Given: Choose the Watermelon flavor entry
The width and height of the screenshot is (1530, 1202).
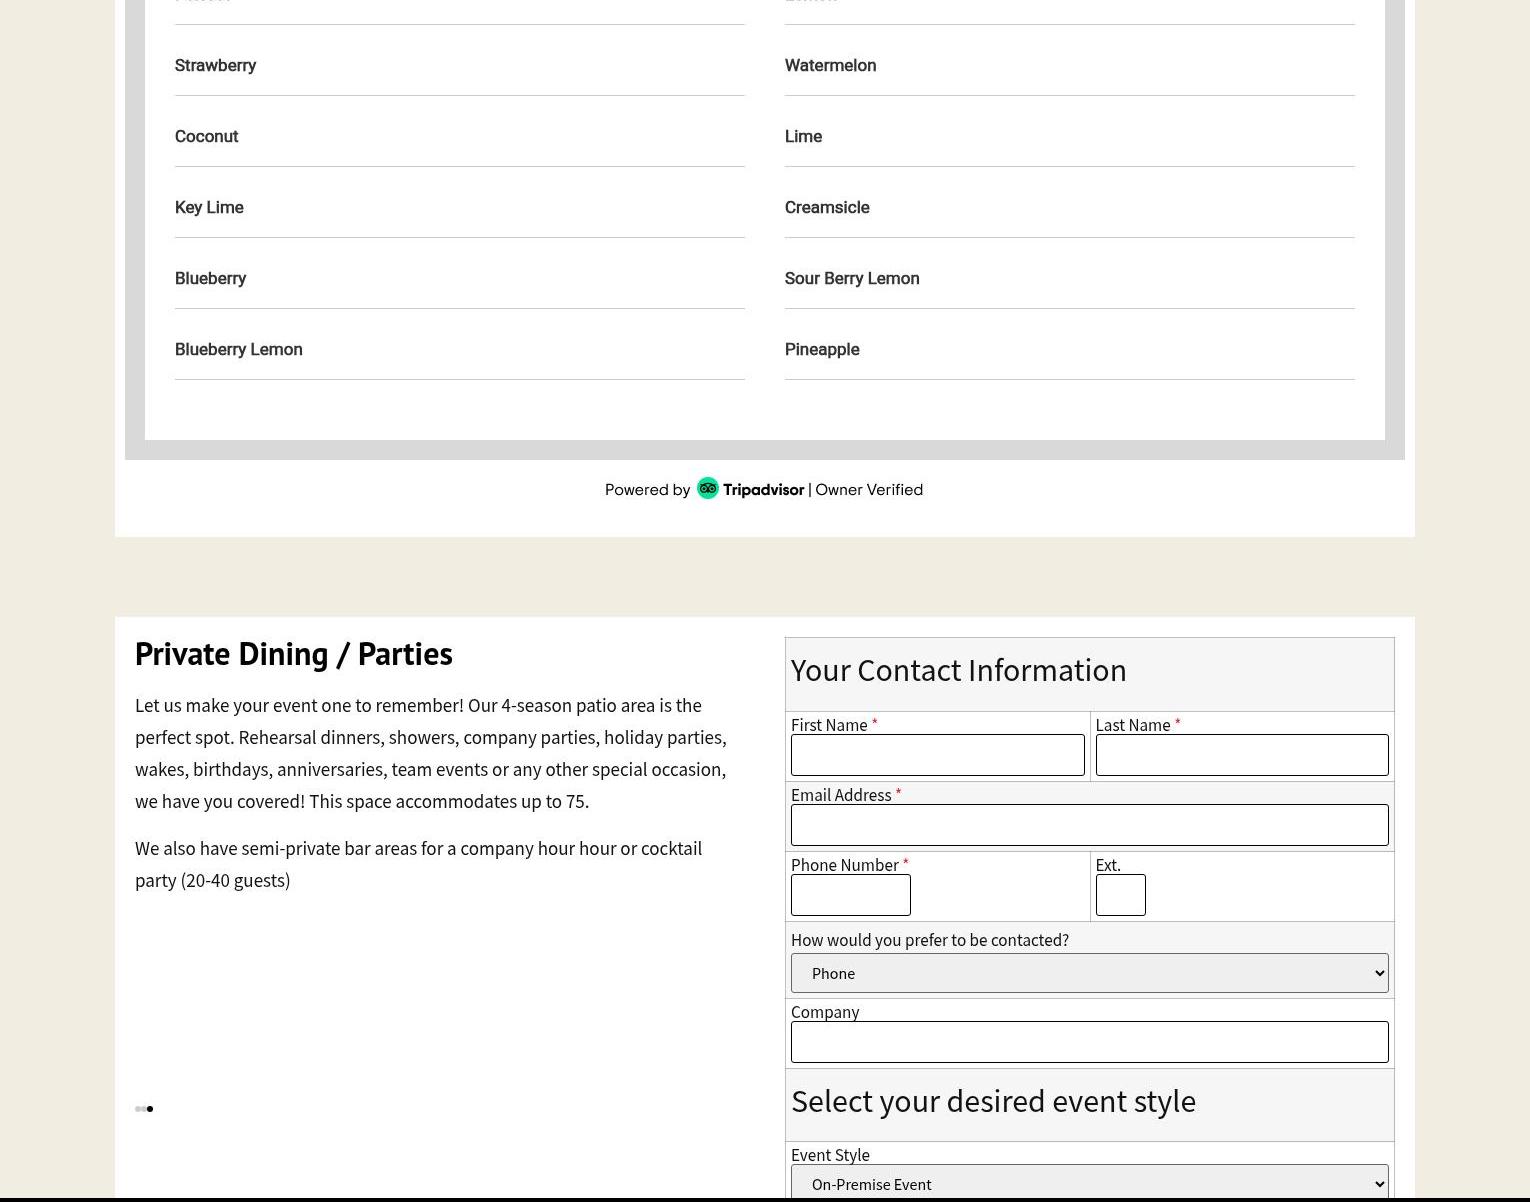Looking at the screenshot, I should [830, 65].
